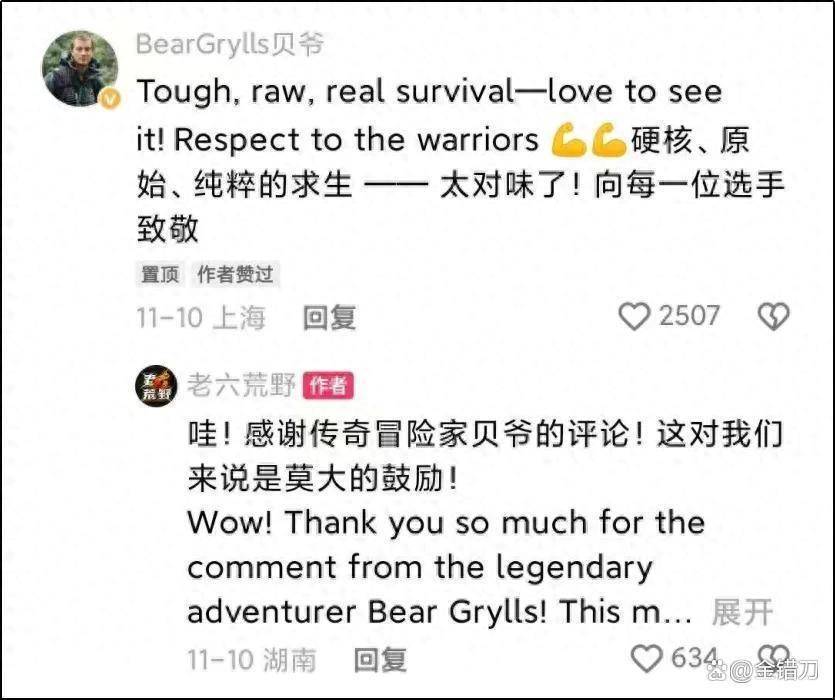Viewport: 835px width, 700px height.
Task: Open 老六荒野 profile avatar
Action: 155,386
